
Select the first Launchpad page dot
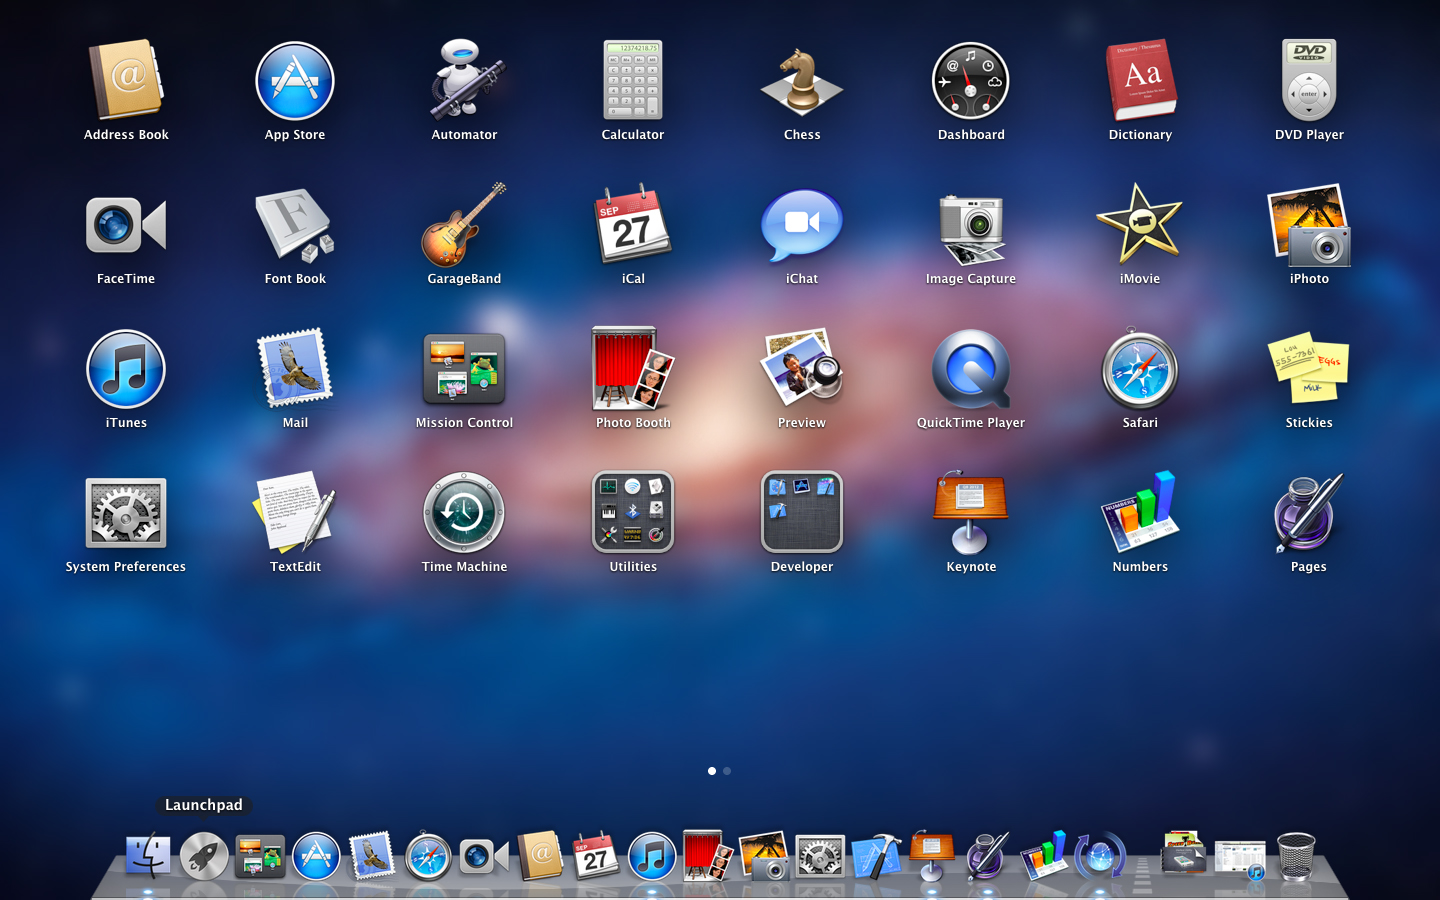[712, 771]
